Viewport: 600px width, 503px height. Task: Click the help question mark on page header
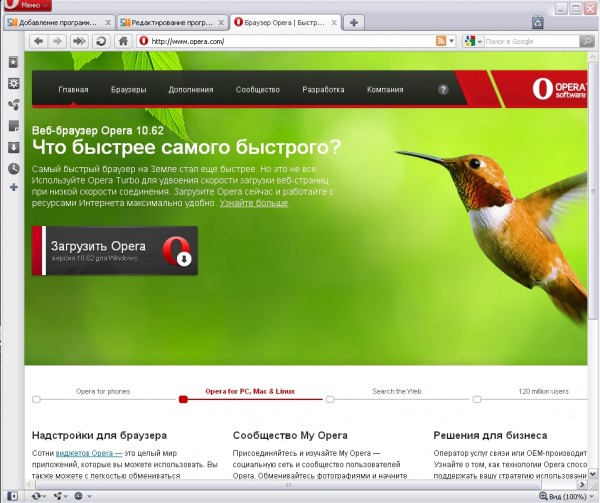[443, 90]
